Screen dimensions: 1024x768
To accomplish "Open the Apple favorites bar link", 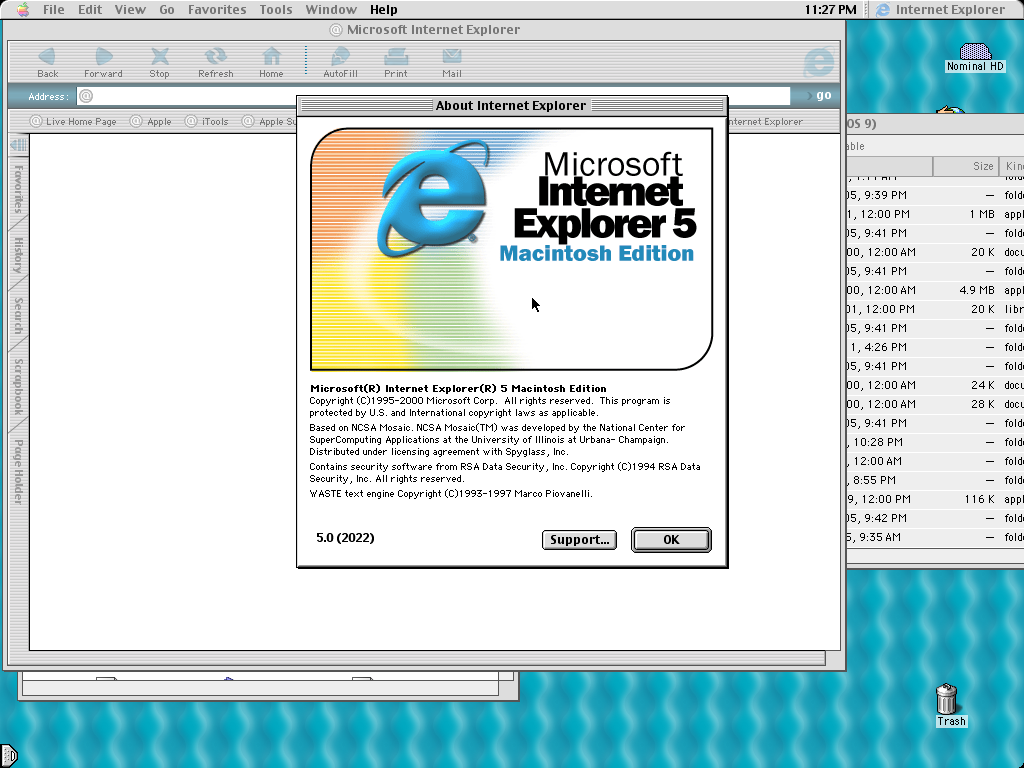I will pos(151,121).
